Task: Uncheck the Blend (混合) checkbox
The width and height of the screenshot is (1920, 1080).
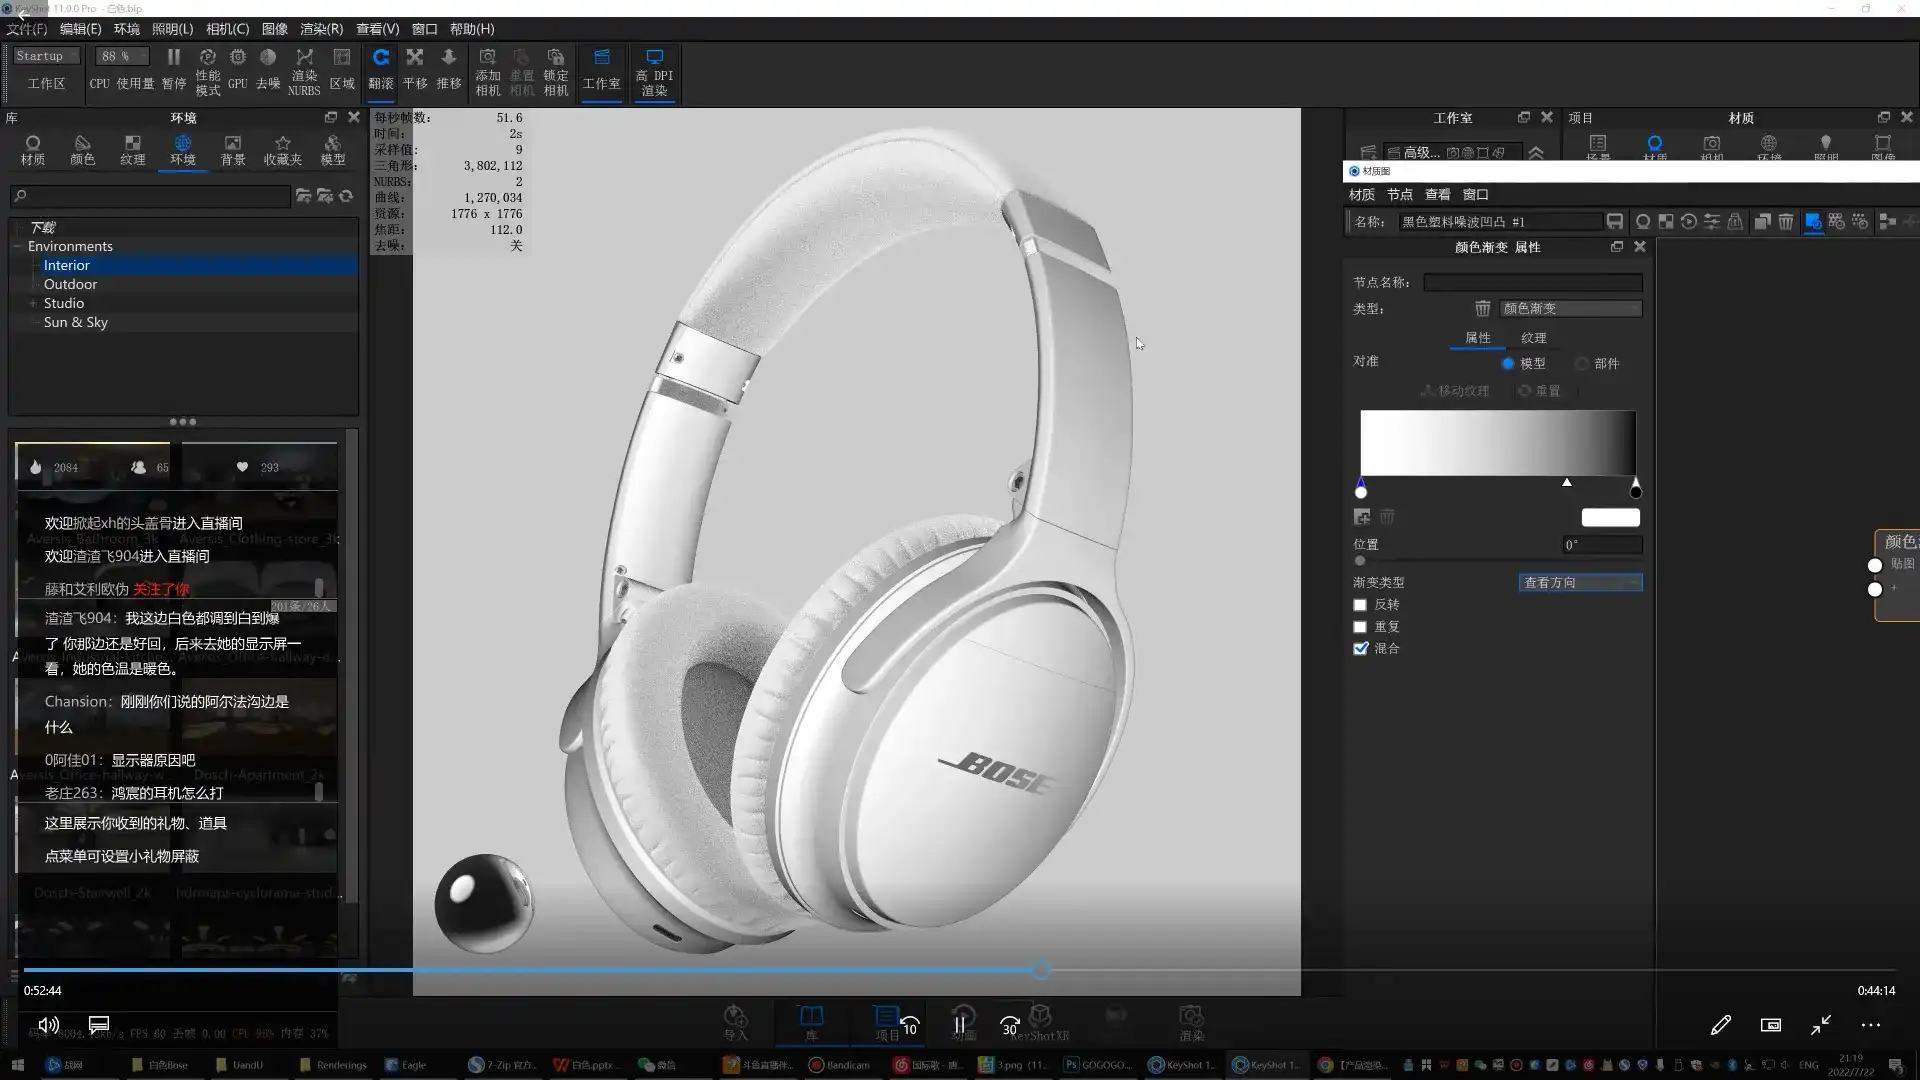Action: tap(1360, 649)
